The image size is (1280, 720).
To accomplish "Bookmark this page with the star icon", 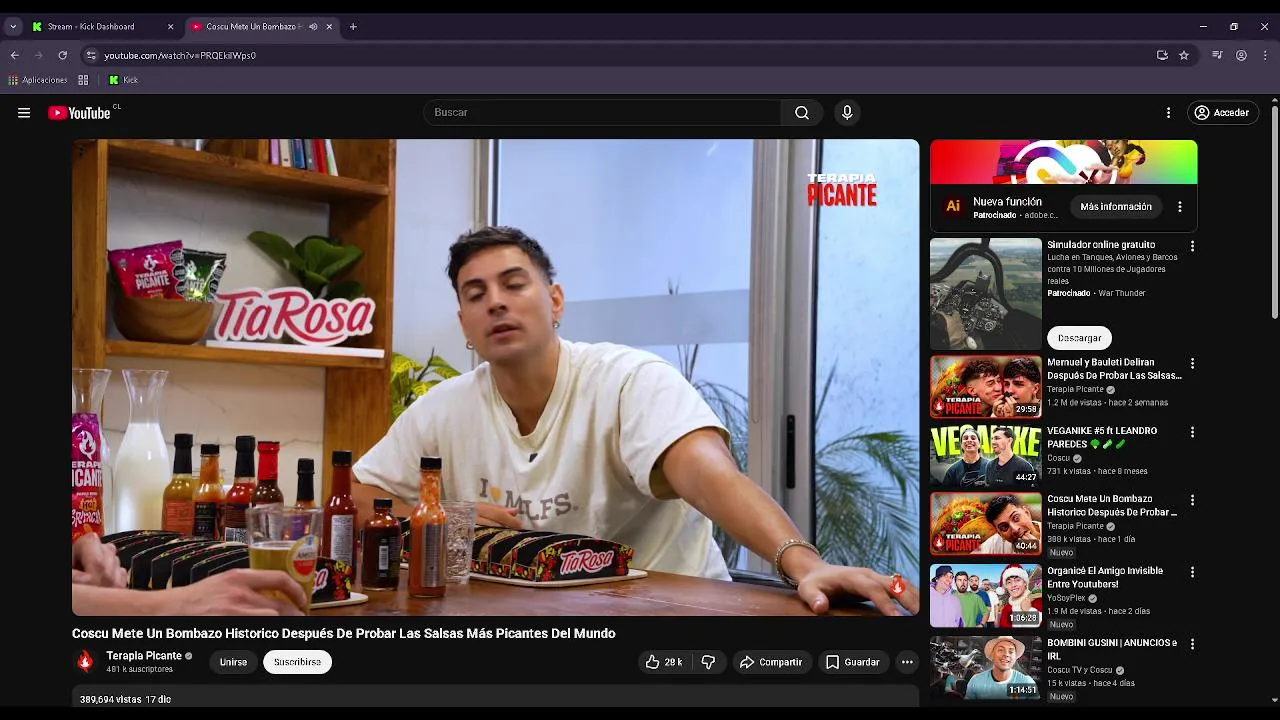I will point(1184,55).
